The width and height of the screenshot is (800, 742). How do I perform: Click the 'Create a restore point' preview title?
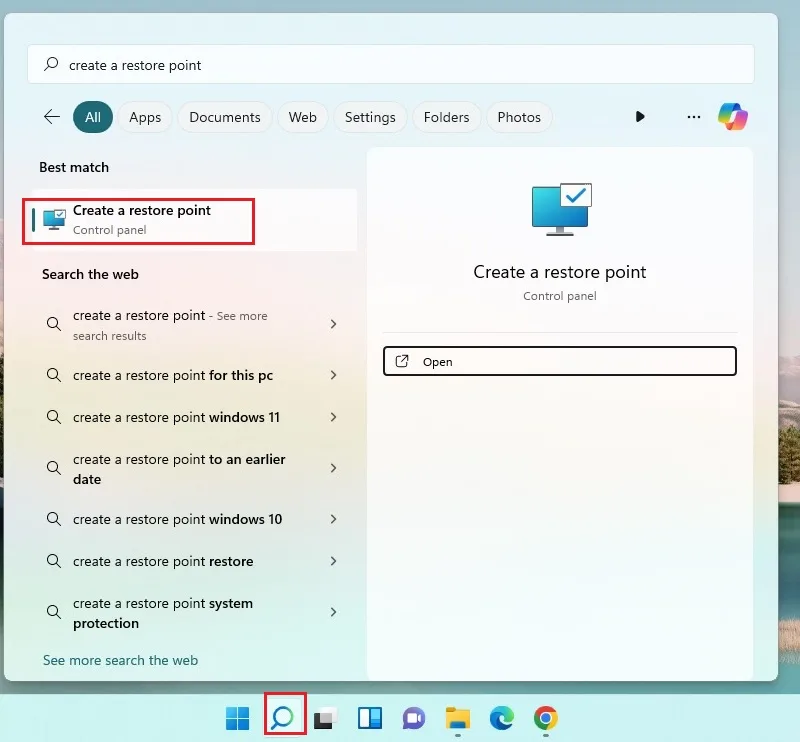click(x=560, y=272)
